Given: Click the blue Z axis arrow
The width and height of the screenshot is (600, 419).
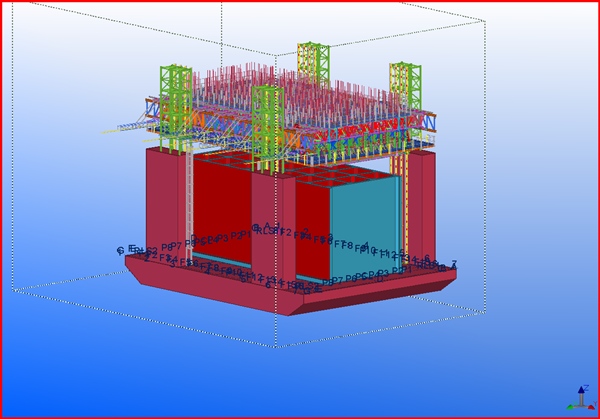Looking at the screenshot, I should [x=582, y=393].
